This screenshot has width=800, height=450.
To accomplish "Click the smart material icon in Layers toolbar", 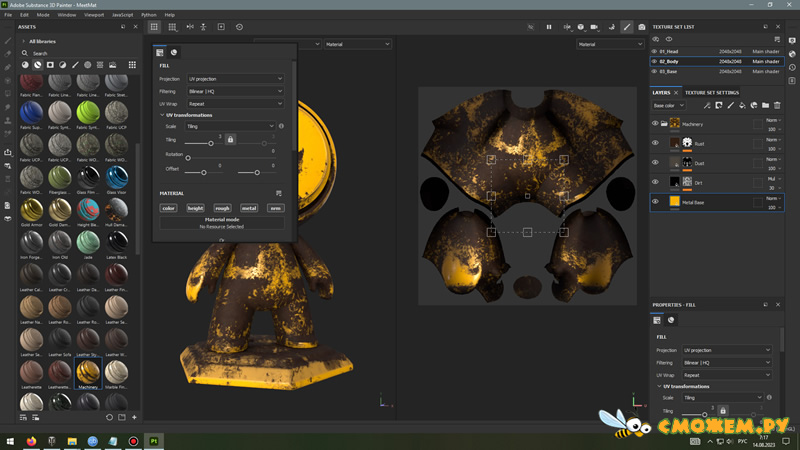I will tap(754, 106).
